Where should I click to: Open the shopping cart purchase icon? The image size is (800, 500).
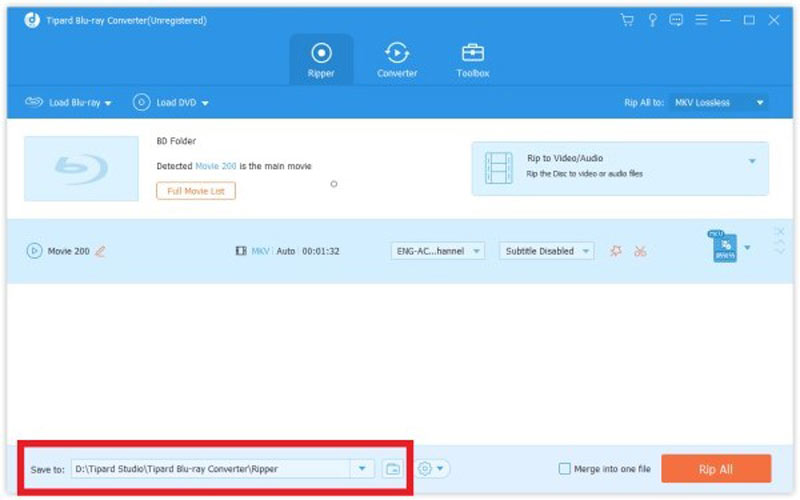[627, 19]
